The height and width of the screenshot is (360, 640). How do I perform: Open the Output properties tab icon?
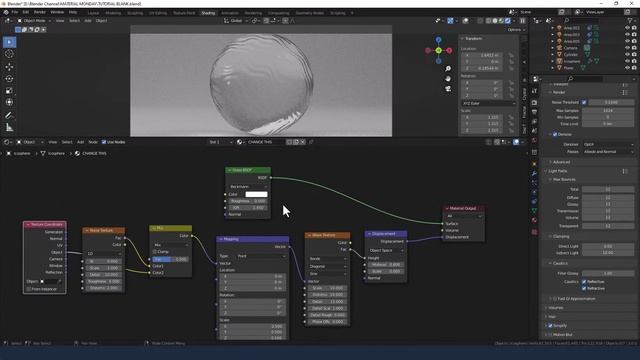point(534,112)
